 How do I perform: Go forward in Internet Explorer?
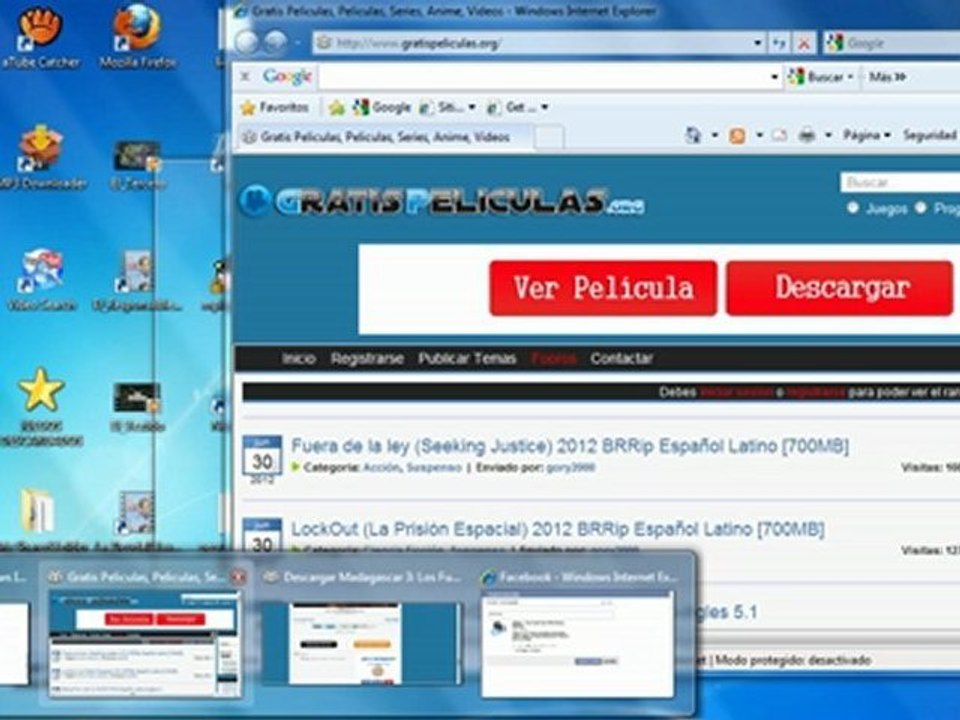coord(276,42)
